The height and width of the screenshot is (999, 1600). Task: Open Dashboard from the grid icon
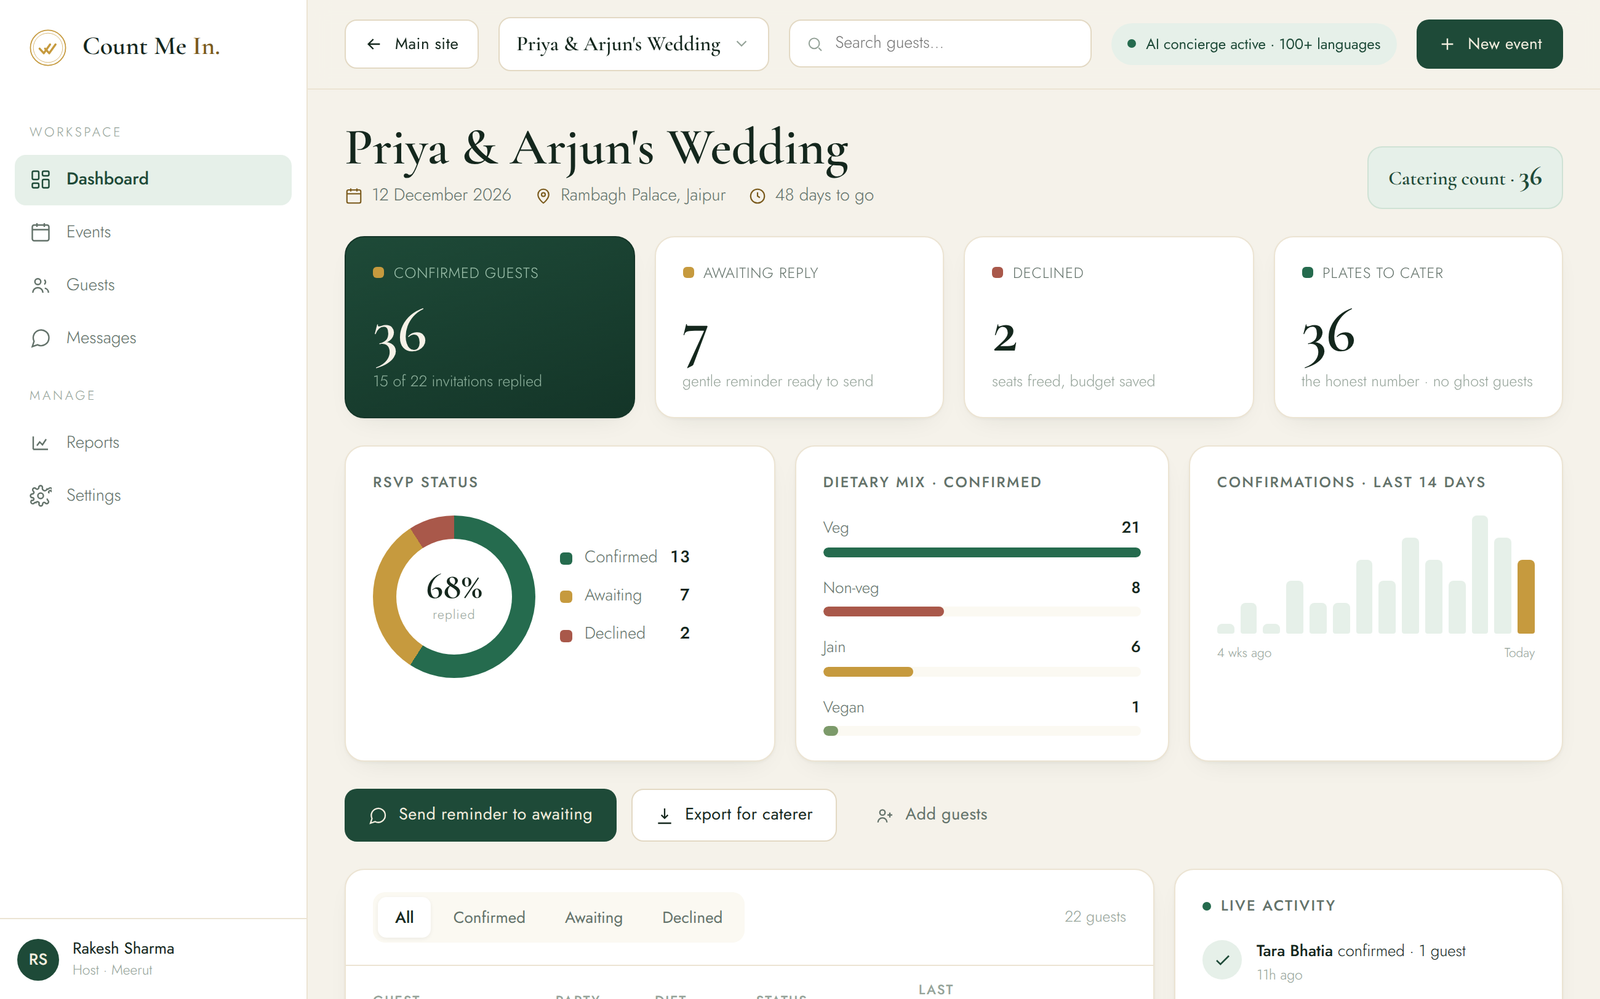coord(41,179)
